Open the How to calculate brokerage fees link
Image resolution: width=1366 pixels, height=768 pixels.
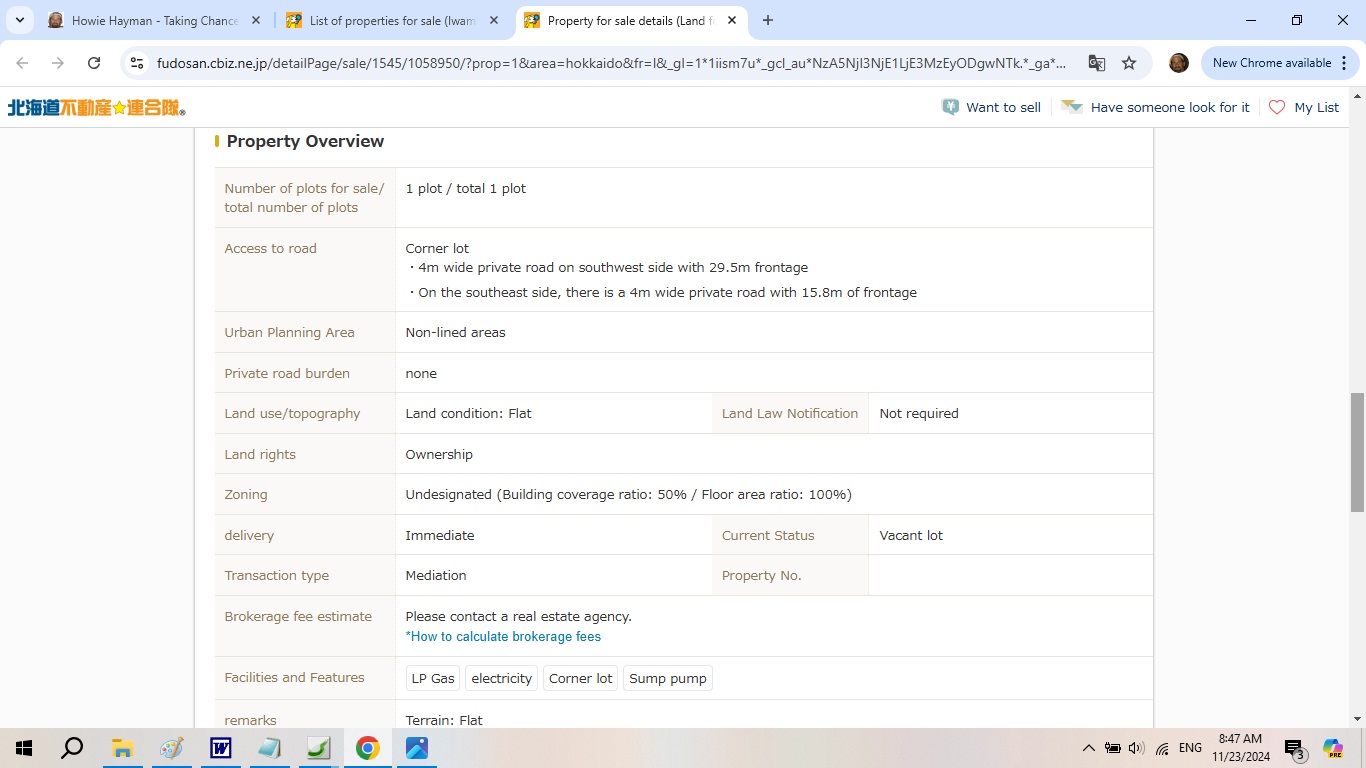[503, 637]
